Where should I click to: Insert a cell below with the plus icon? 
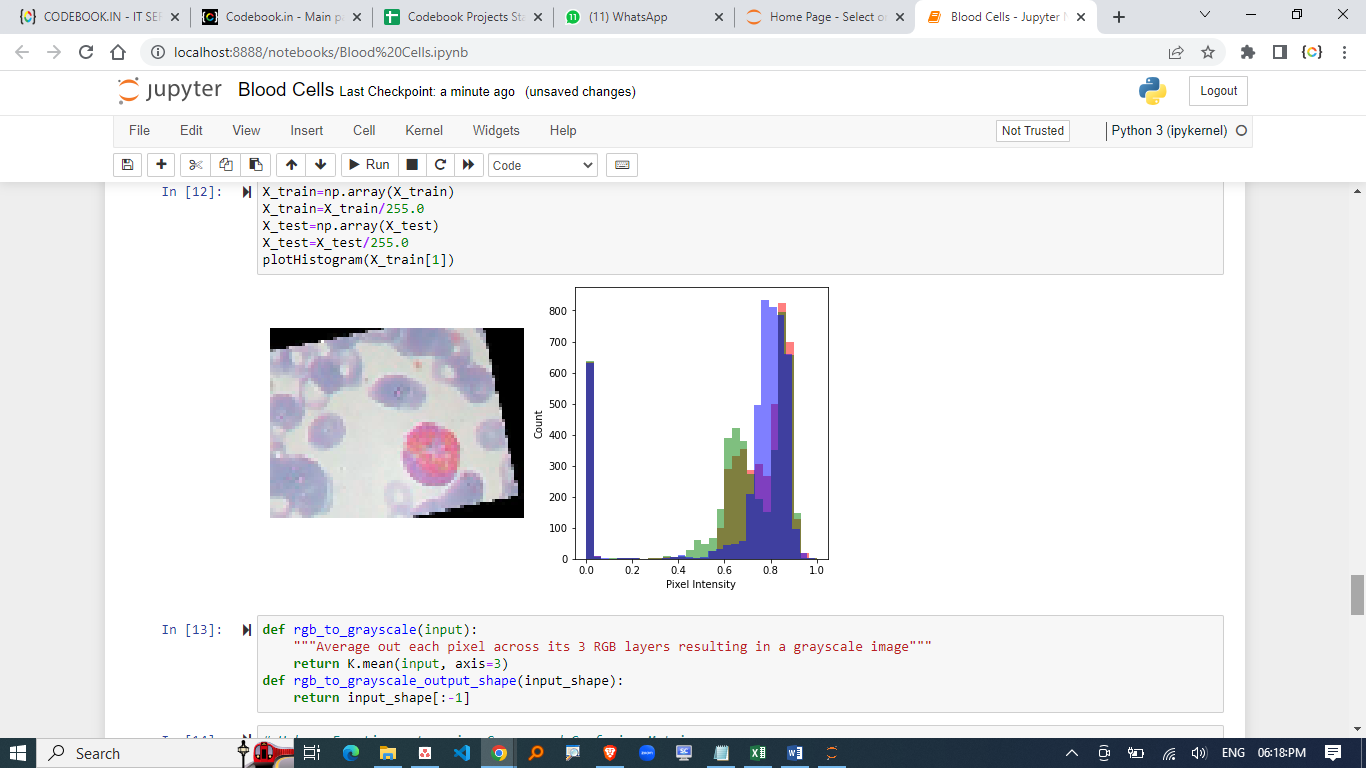point(160,165)
